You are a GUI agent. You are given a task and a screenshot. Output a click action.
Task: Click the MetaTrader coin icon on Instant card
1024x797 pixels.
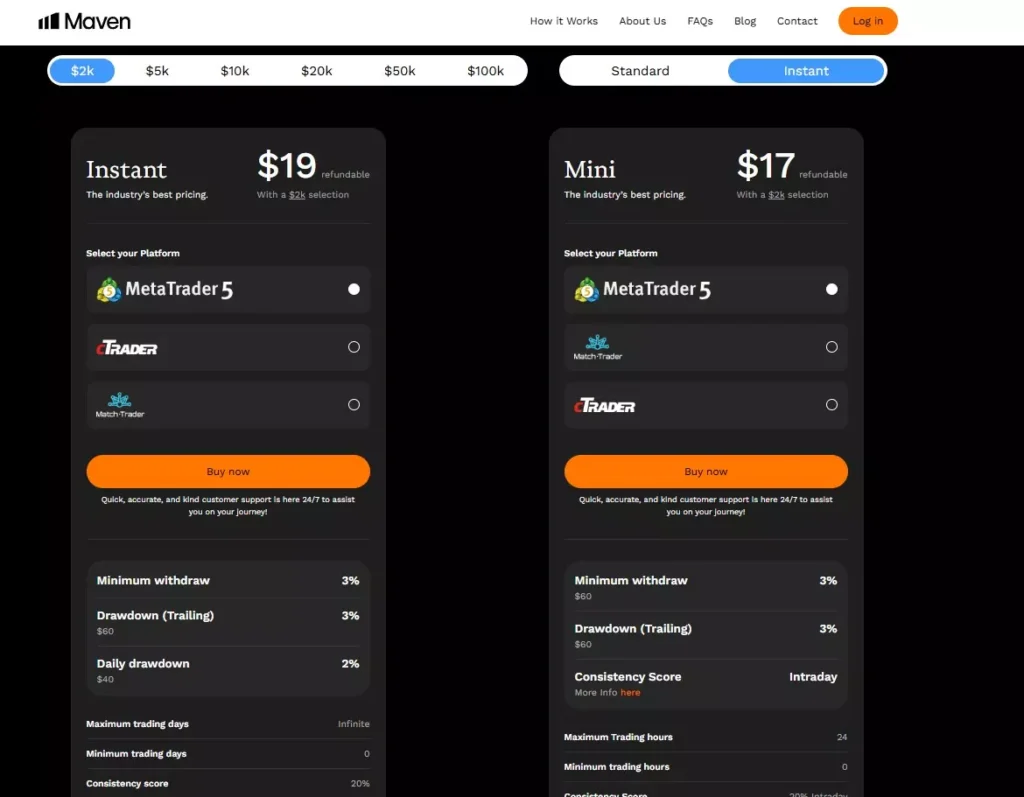(x=105, y=289)
